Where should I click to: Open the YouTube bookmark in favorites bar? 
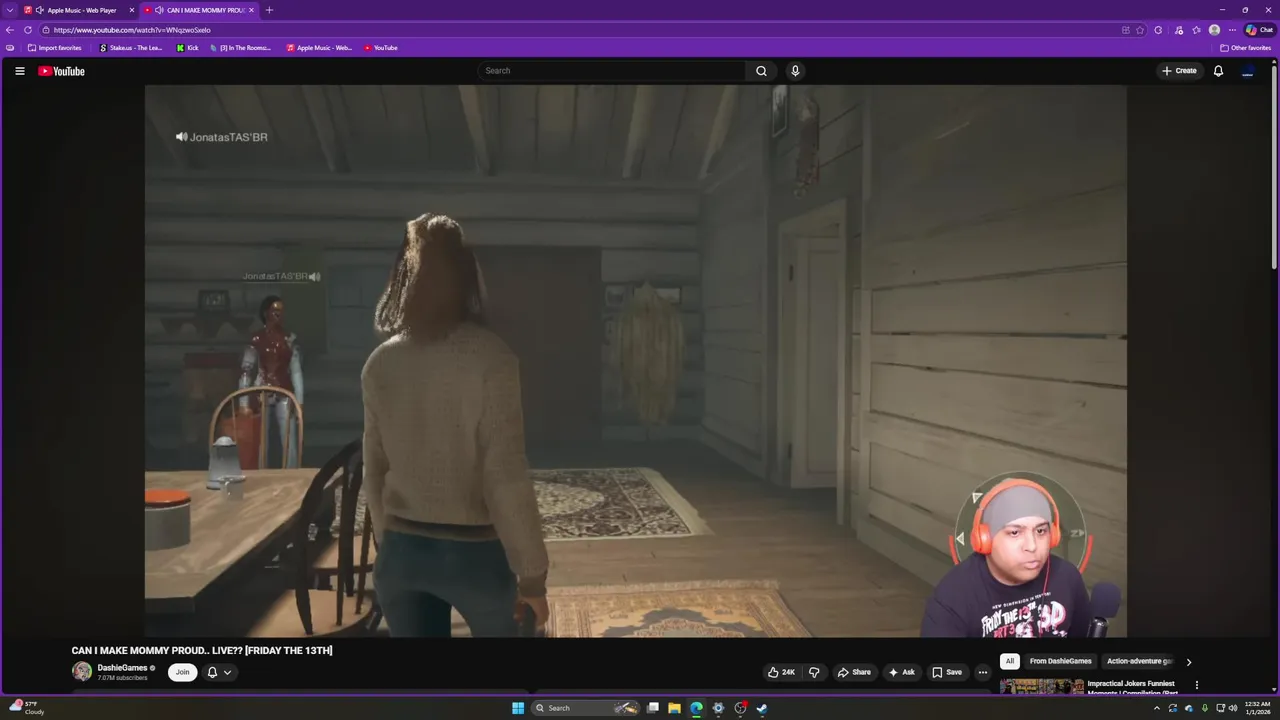[x=381, y=48]
